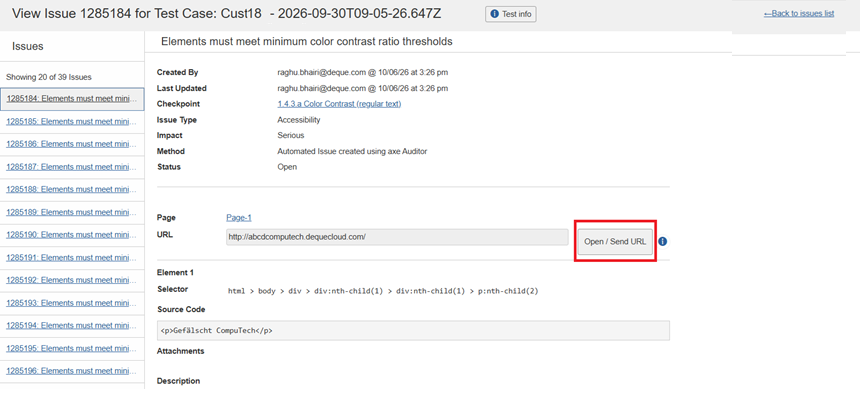Open the Test info button
The width and height of the screenshot is (860, 394).
pyautogui.click(x=511, y=14)
